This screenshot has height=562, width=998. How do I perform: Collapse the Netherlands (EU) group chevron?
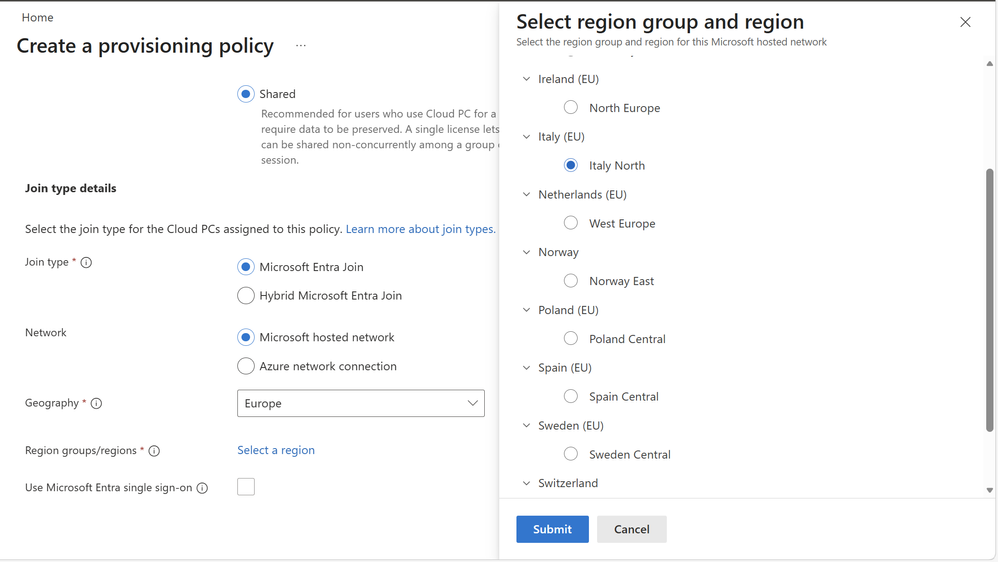point(527,195)
